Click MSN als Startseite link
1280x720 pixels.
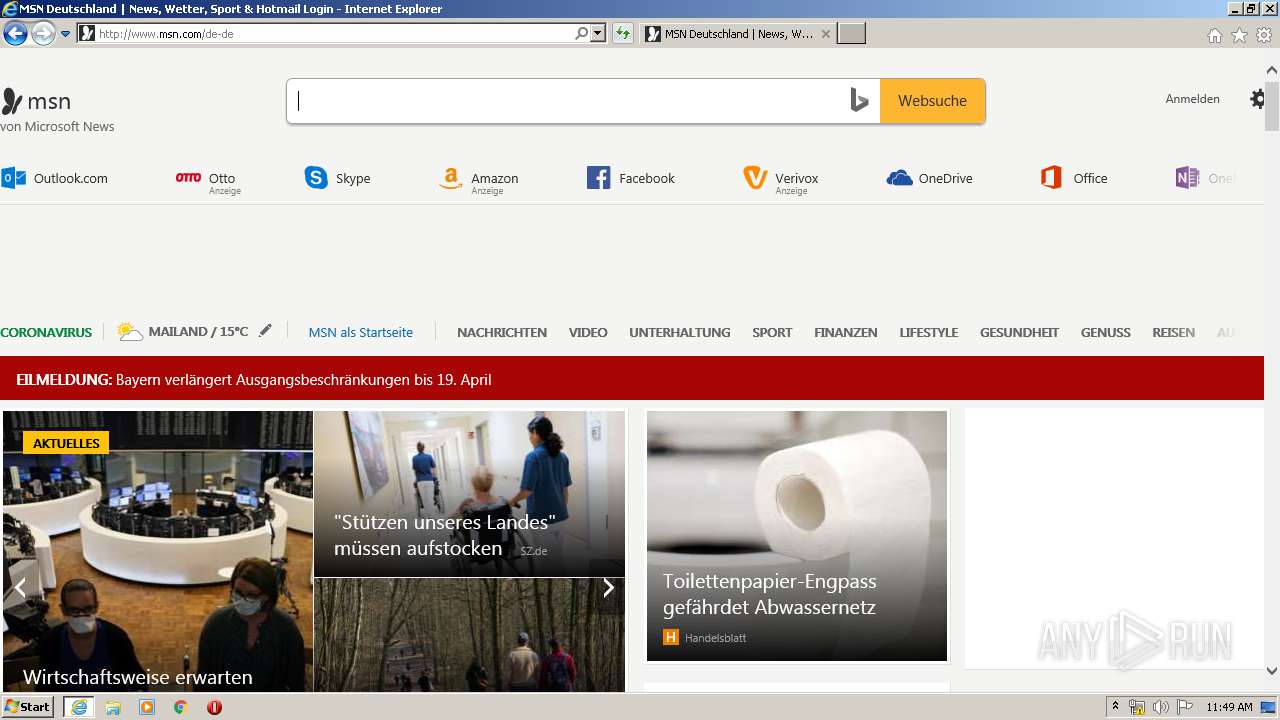coord(360,332)
